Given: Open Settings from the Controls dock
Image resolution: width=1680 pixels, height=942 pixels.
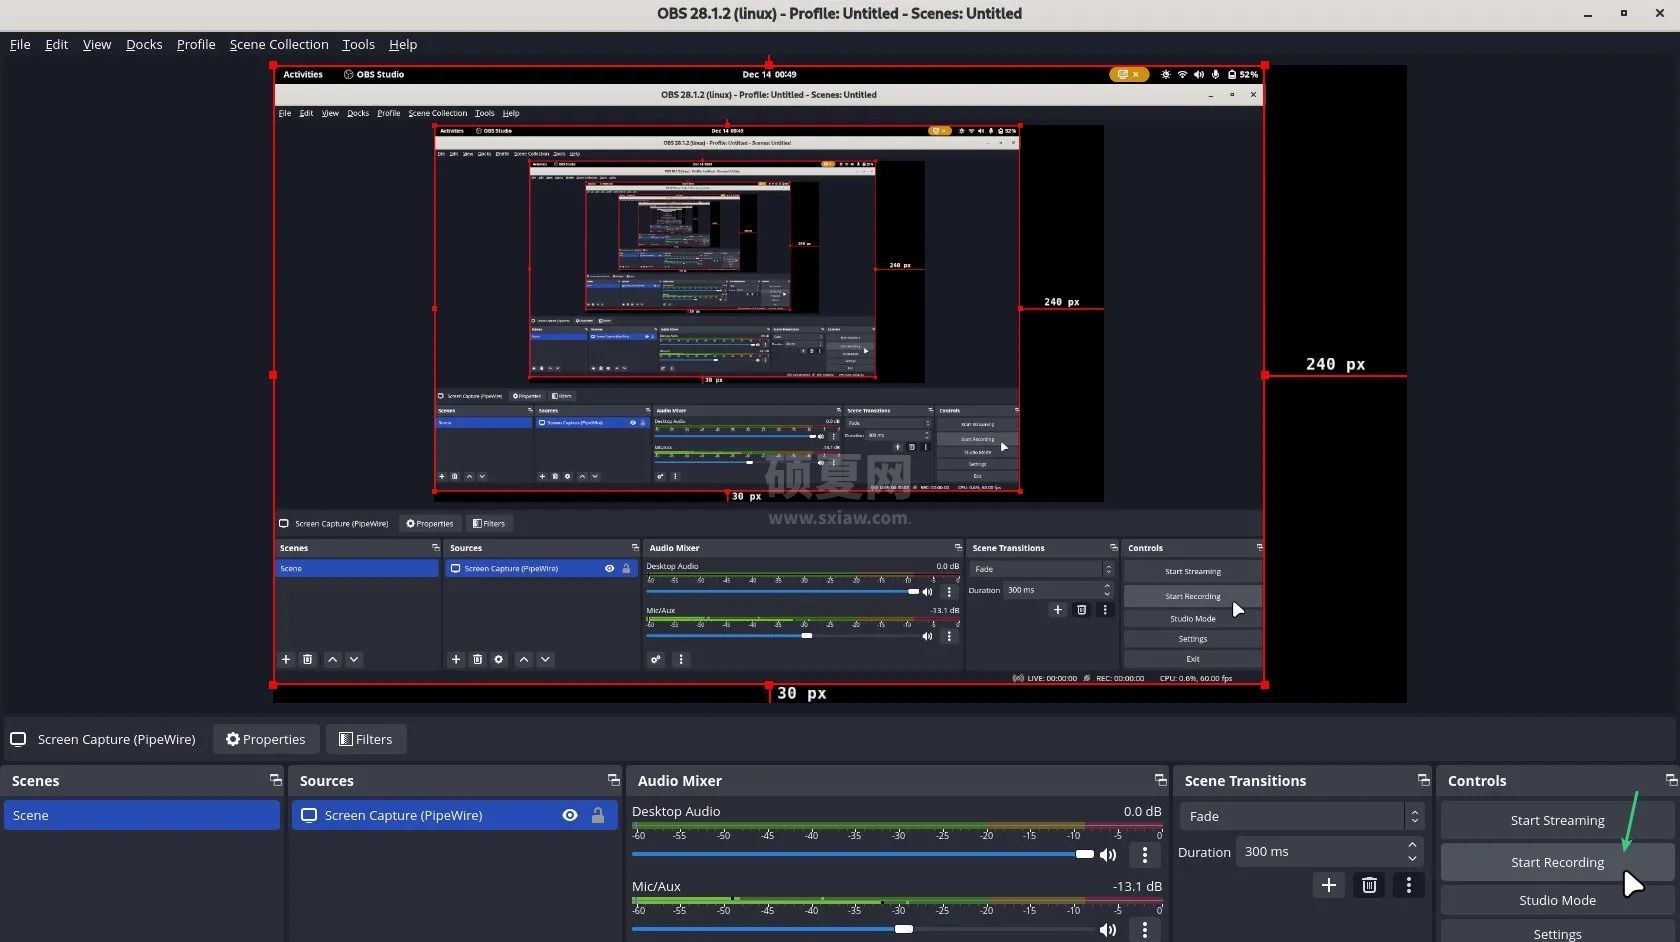Looking at the screenshot, I should [1557, 933].
